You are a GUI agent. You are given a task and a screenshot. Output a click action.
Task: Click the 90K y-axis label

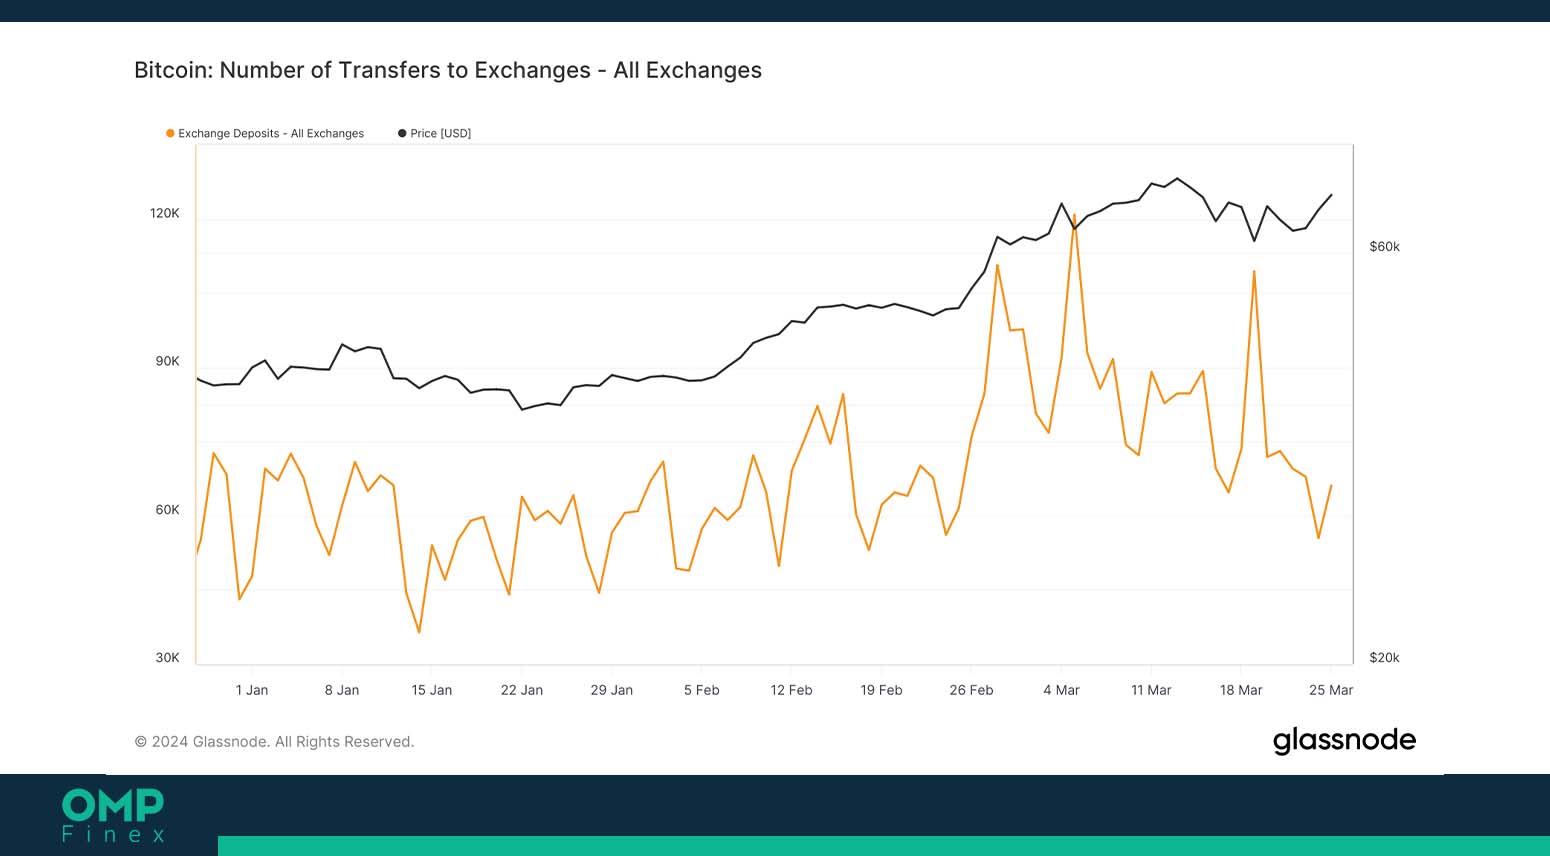[168, 361]
